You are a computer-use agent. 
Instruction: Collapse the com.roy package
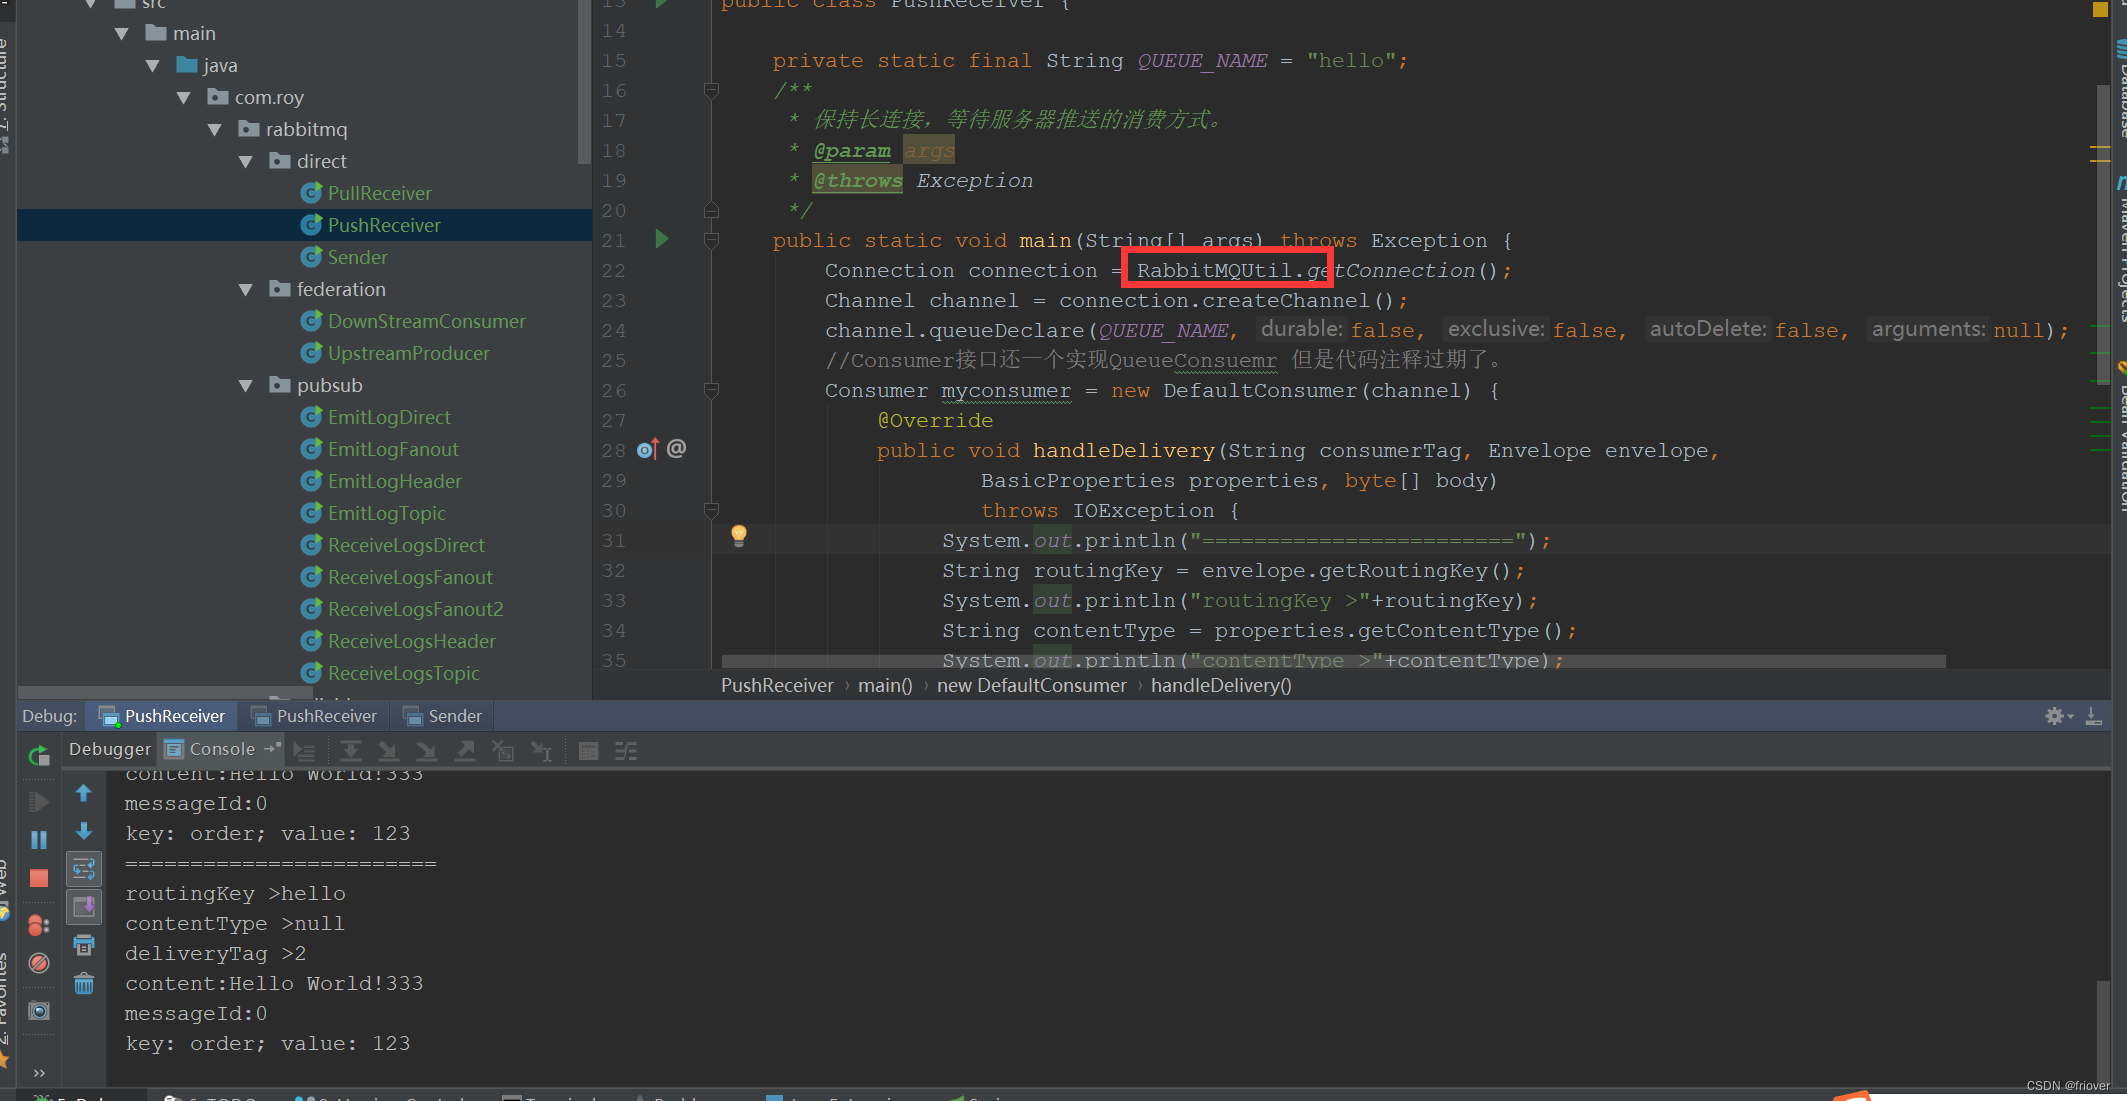point(184,98)
